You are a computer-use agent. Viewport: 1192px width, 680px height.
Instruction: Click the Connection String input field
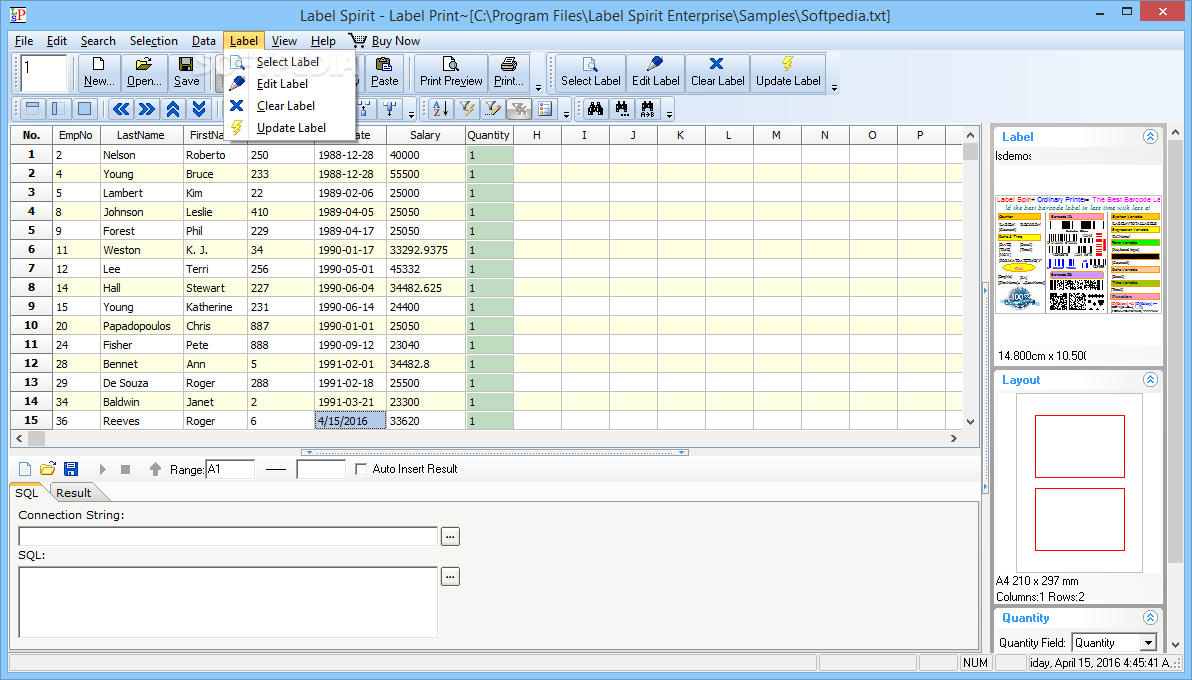pyautogui.click(x=228, y=536)
